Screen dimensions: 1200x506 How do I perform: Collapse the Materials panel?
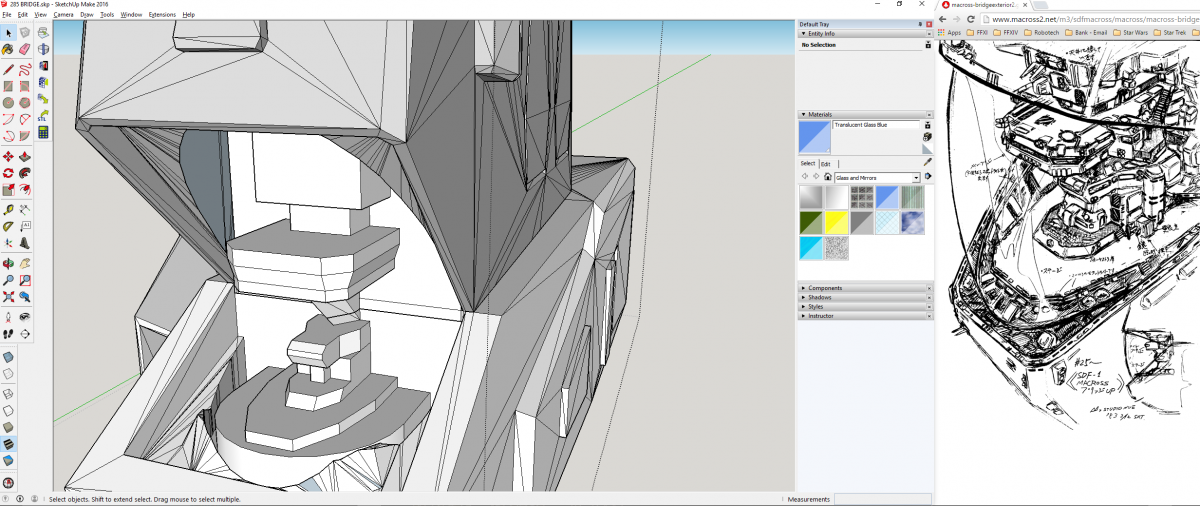pos(865,114)
